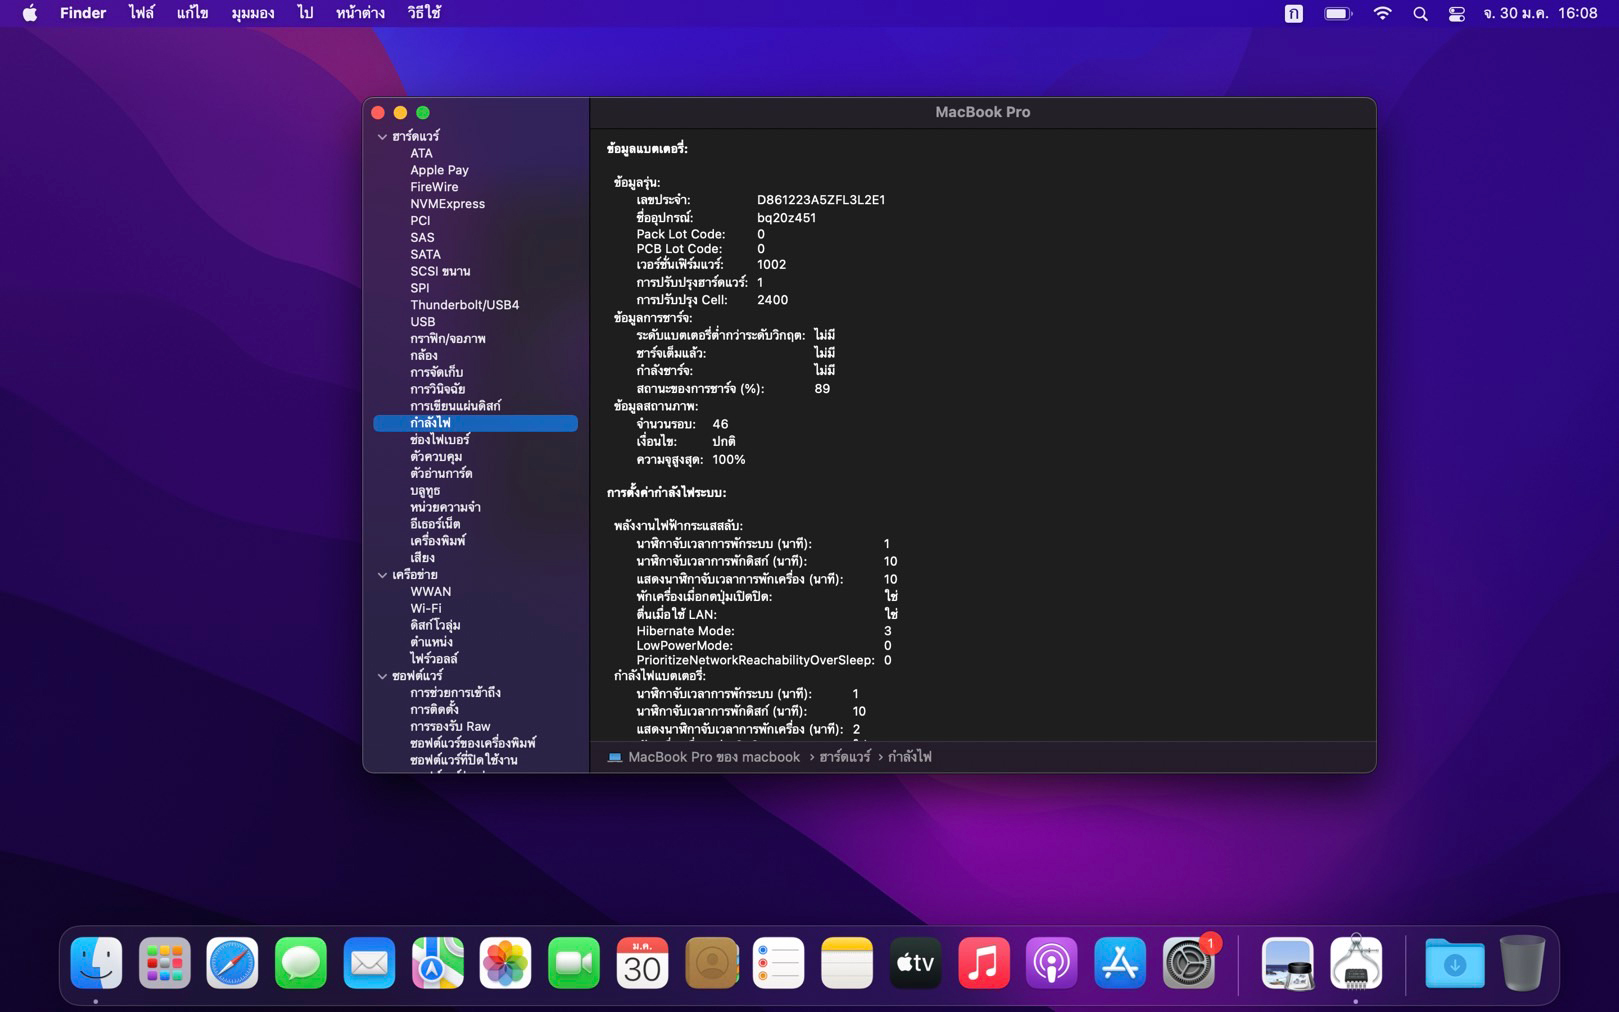Click MacBook Pro ของ macbook in path bar
This screenshot has width=1619, height=1012.
point(713,757)
